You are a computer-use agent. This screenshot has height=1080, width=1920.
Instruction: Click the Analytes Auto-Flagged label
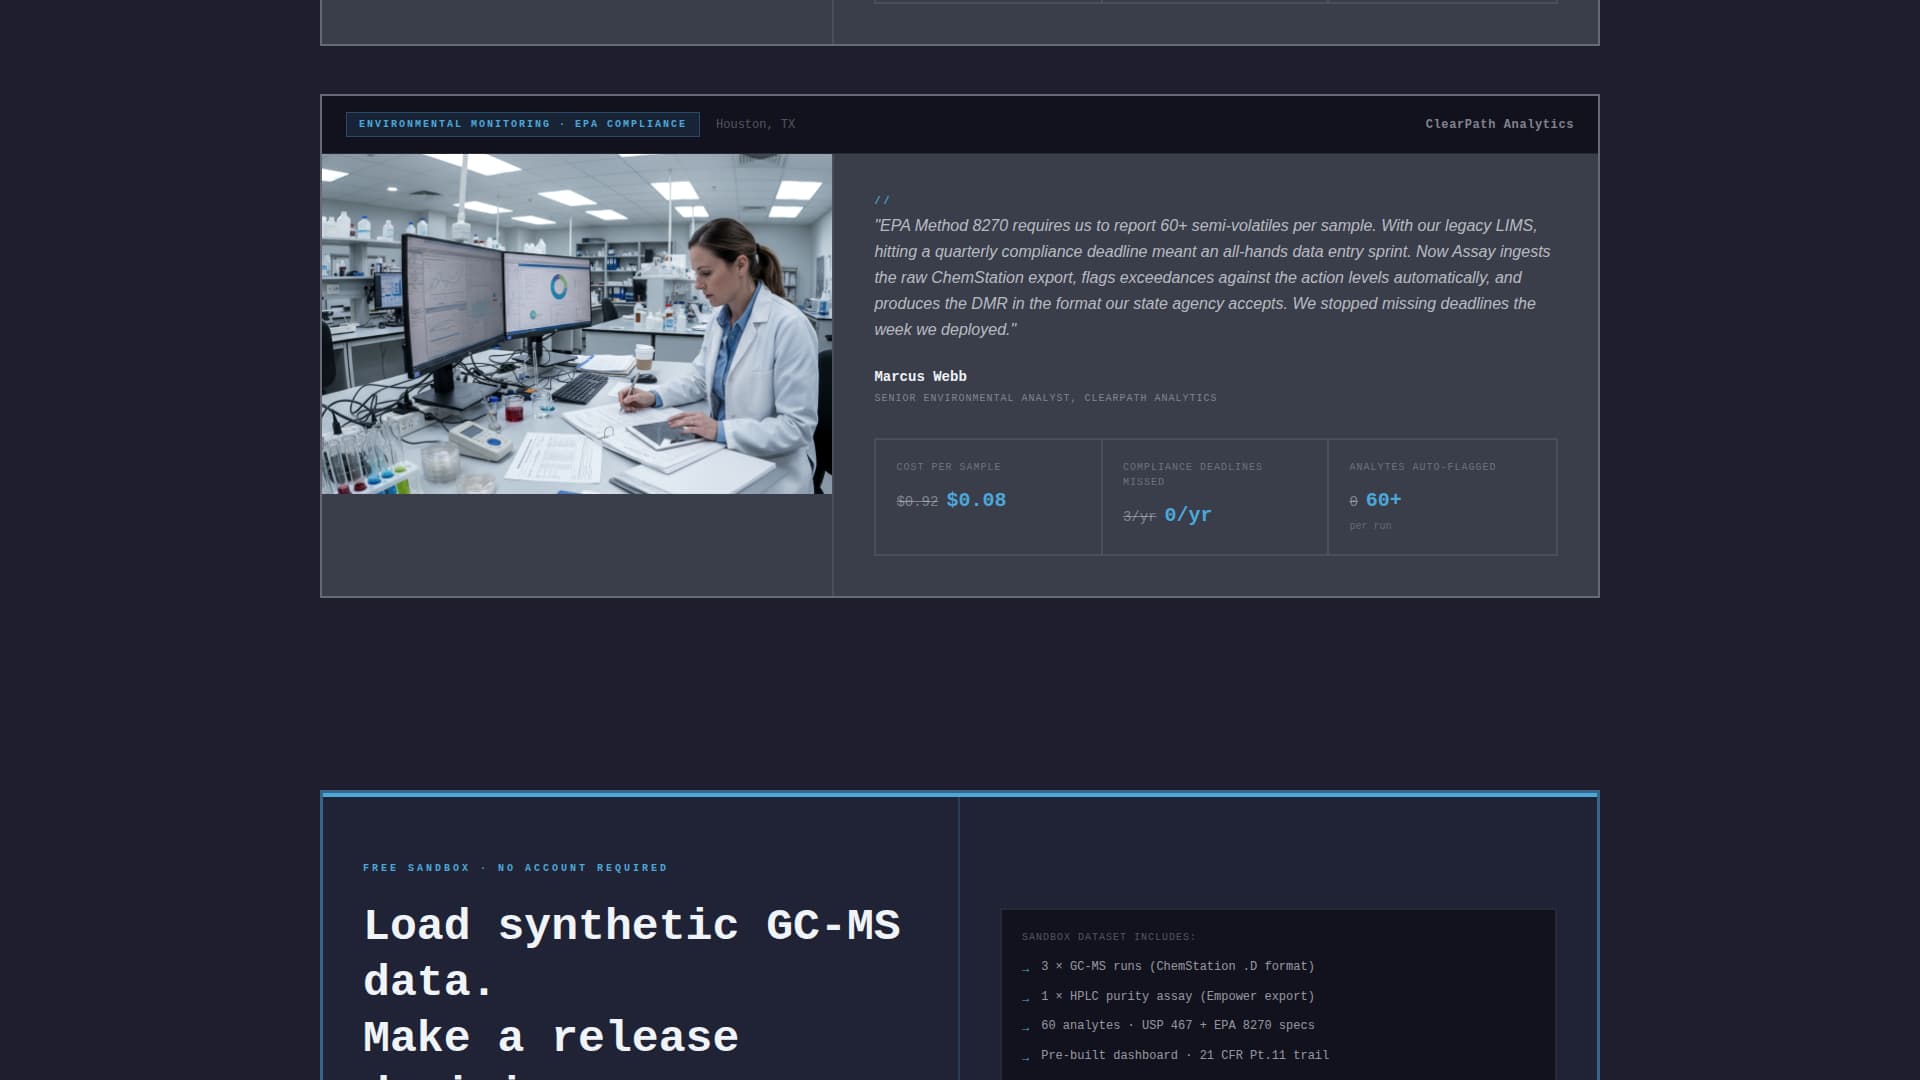click(x=1422, y=467)
